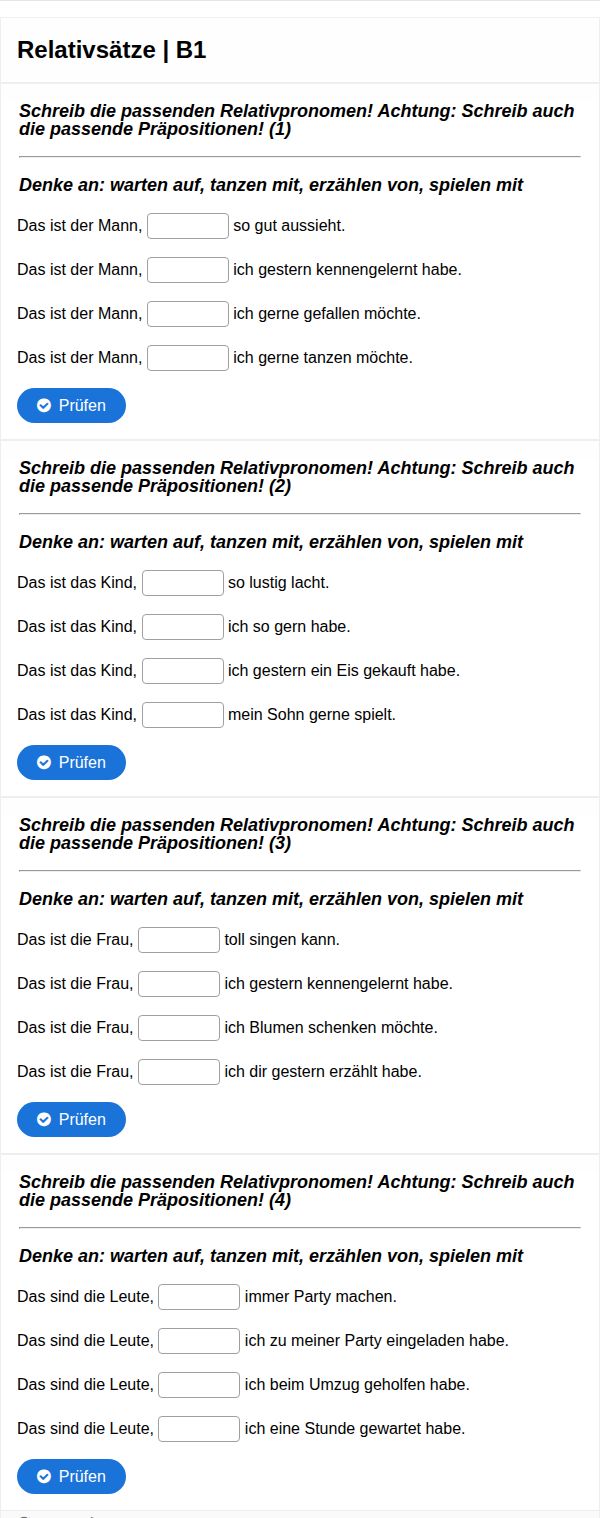Screen dimensions: 600x1518
Task: Focus the input before "immer Party machen"
Action: tap(199, 1297)
